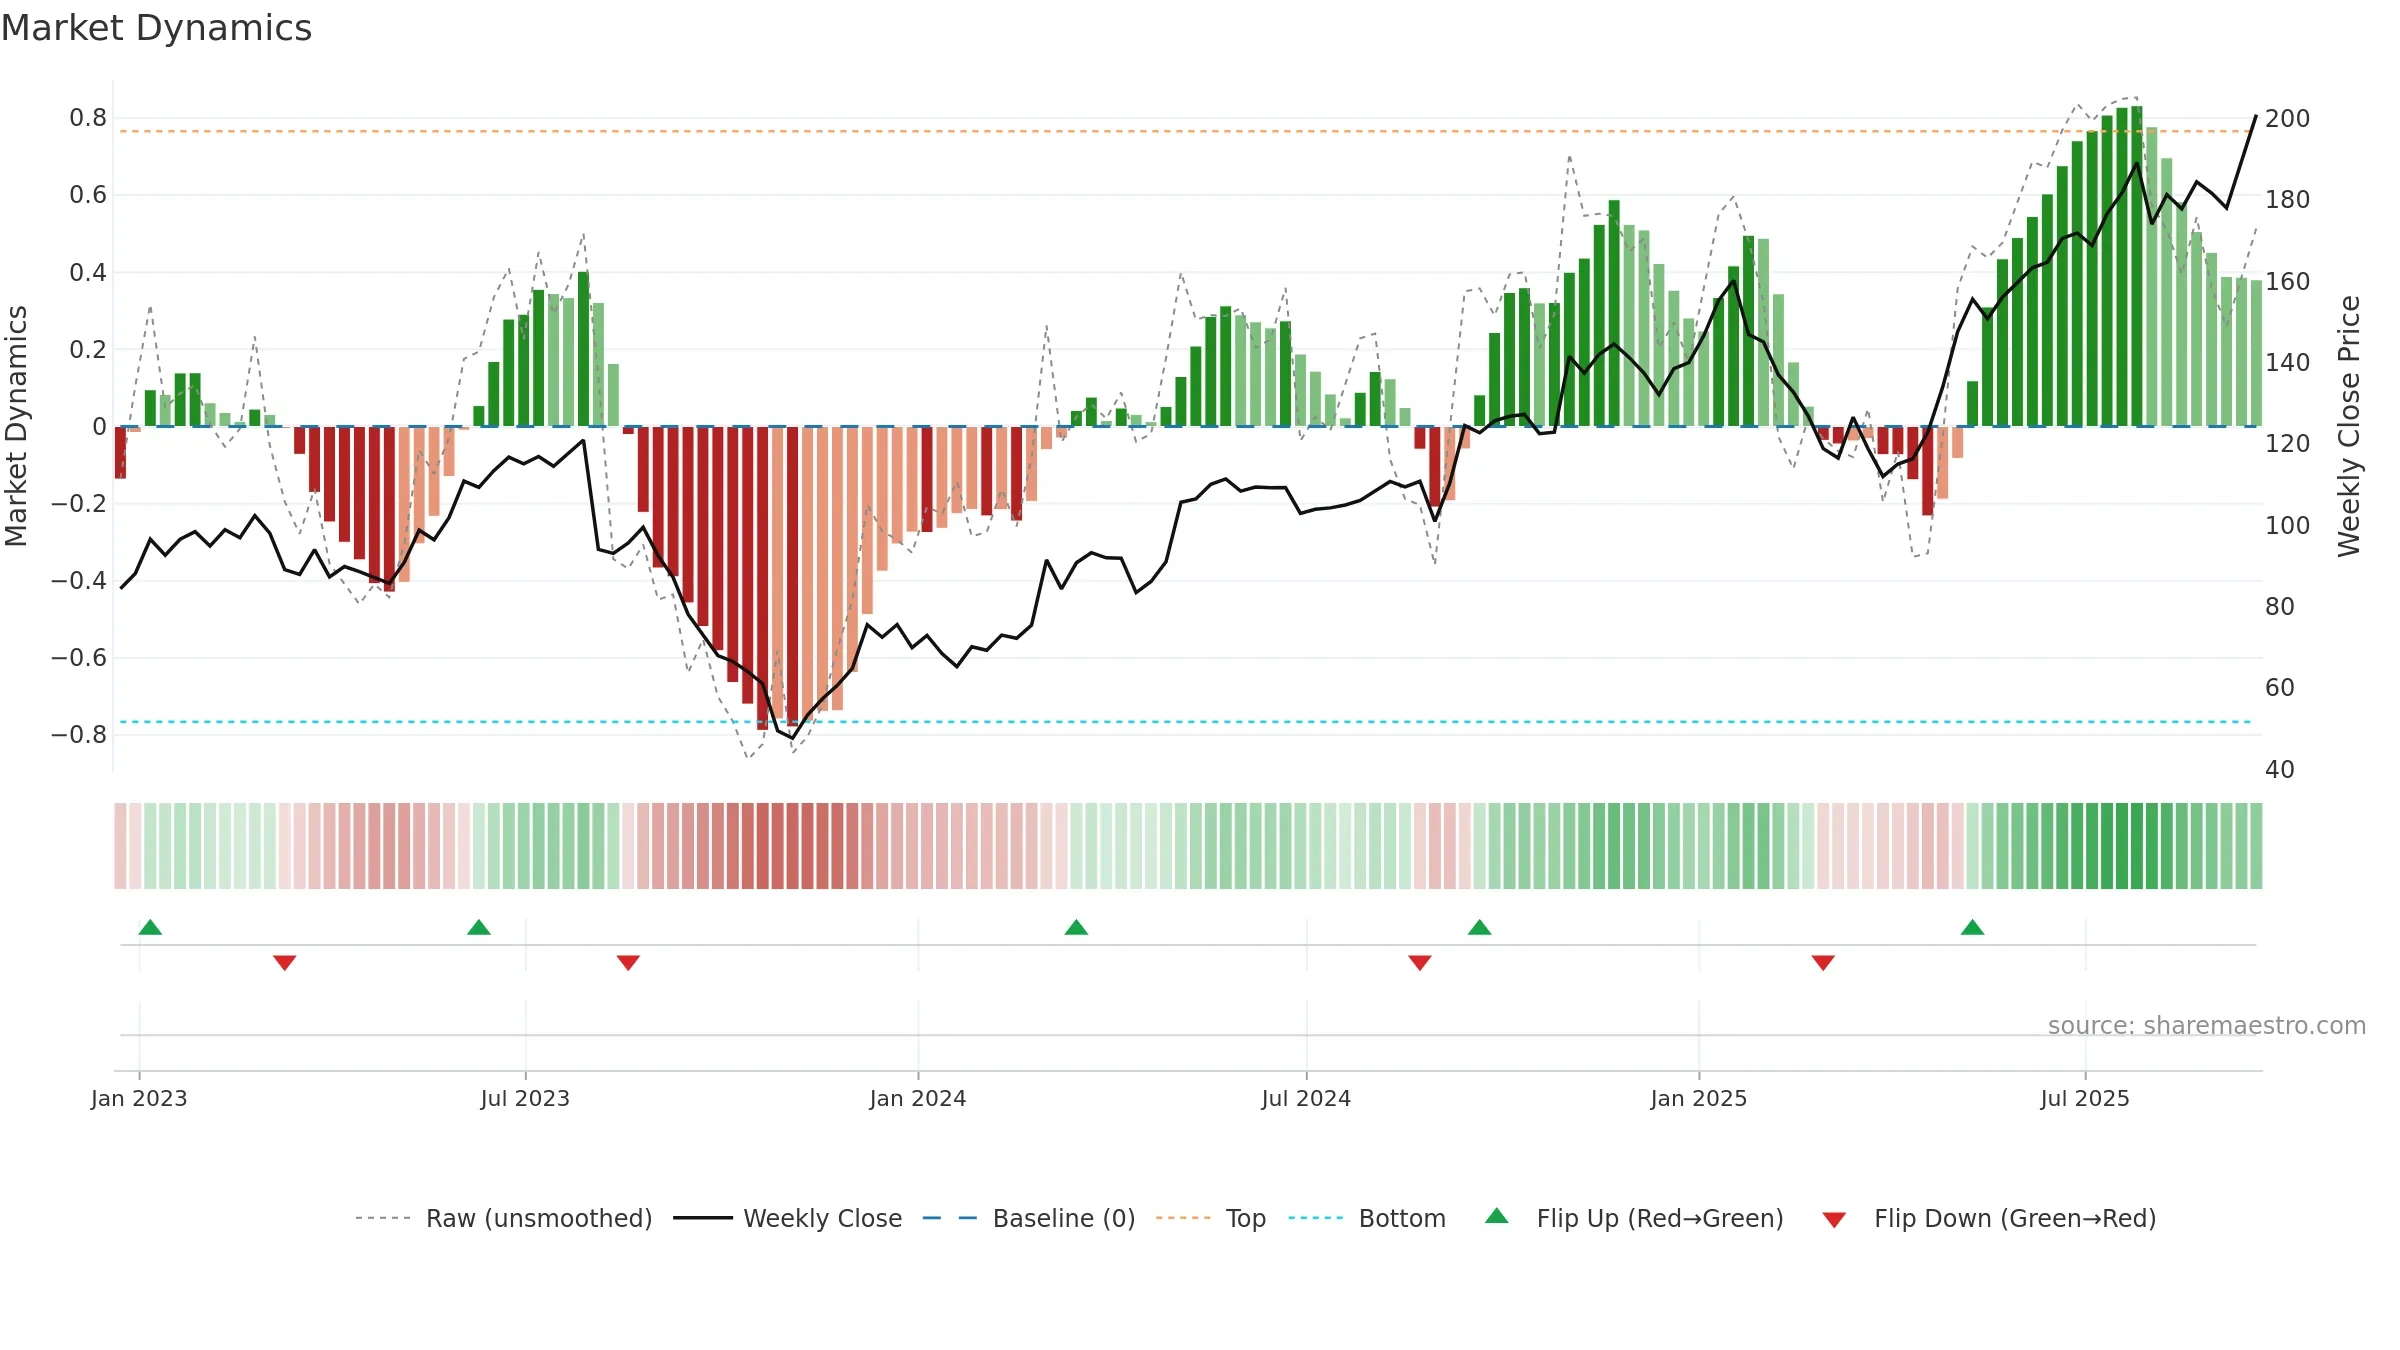Click the red flip-down triangle around Aug 2024

click(x=1420, y=963)
